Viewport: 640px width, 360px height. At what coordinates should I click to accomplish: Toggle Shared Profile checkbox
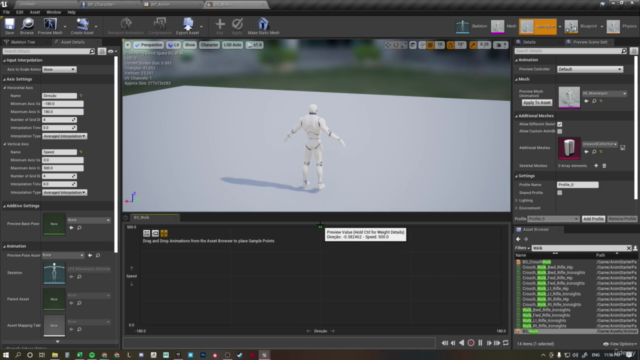point(560,193)
